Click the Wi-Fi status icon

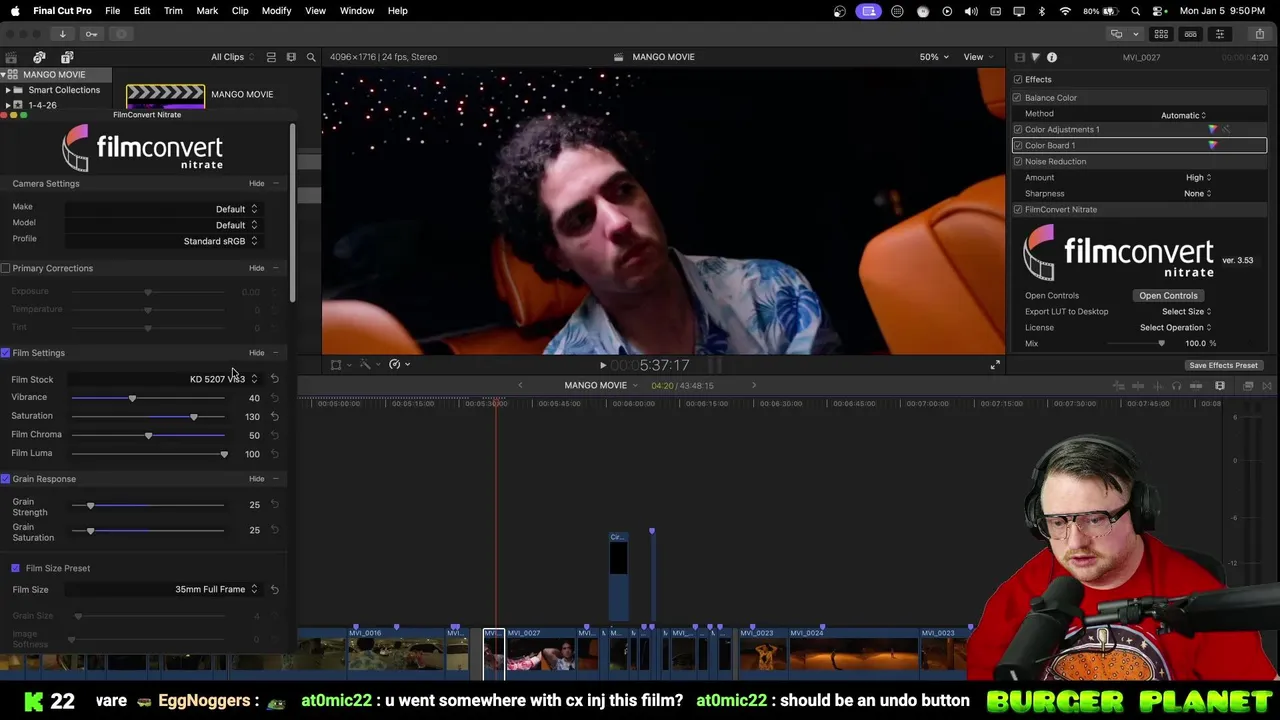[x=1065, y=11]
